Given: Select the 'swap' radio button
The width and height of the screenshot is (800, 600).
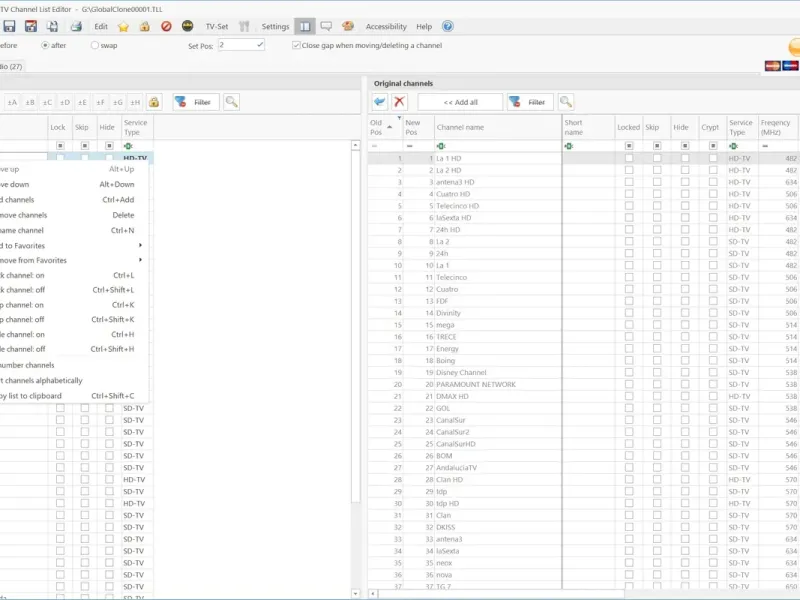Looking at the screenshot, I should pyautogui.click(x=94, y=45).
